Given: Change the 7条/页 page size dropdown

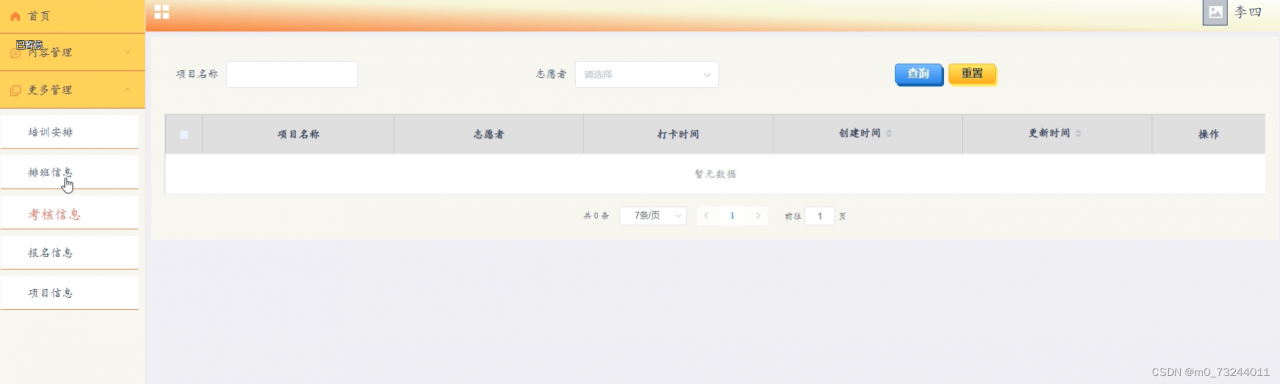Looking at the screenshot, I should (653, 215).
